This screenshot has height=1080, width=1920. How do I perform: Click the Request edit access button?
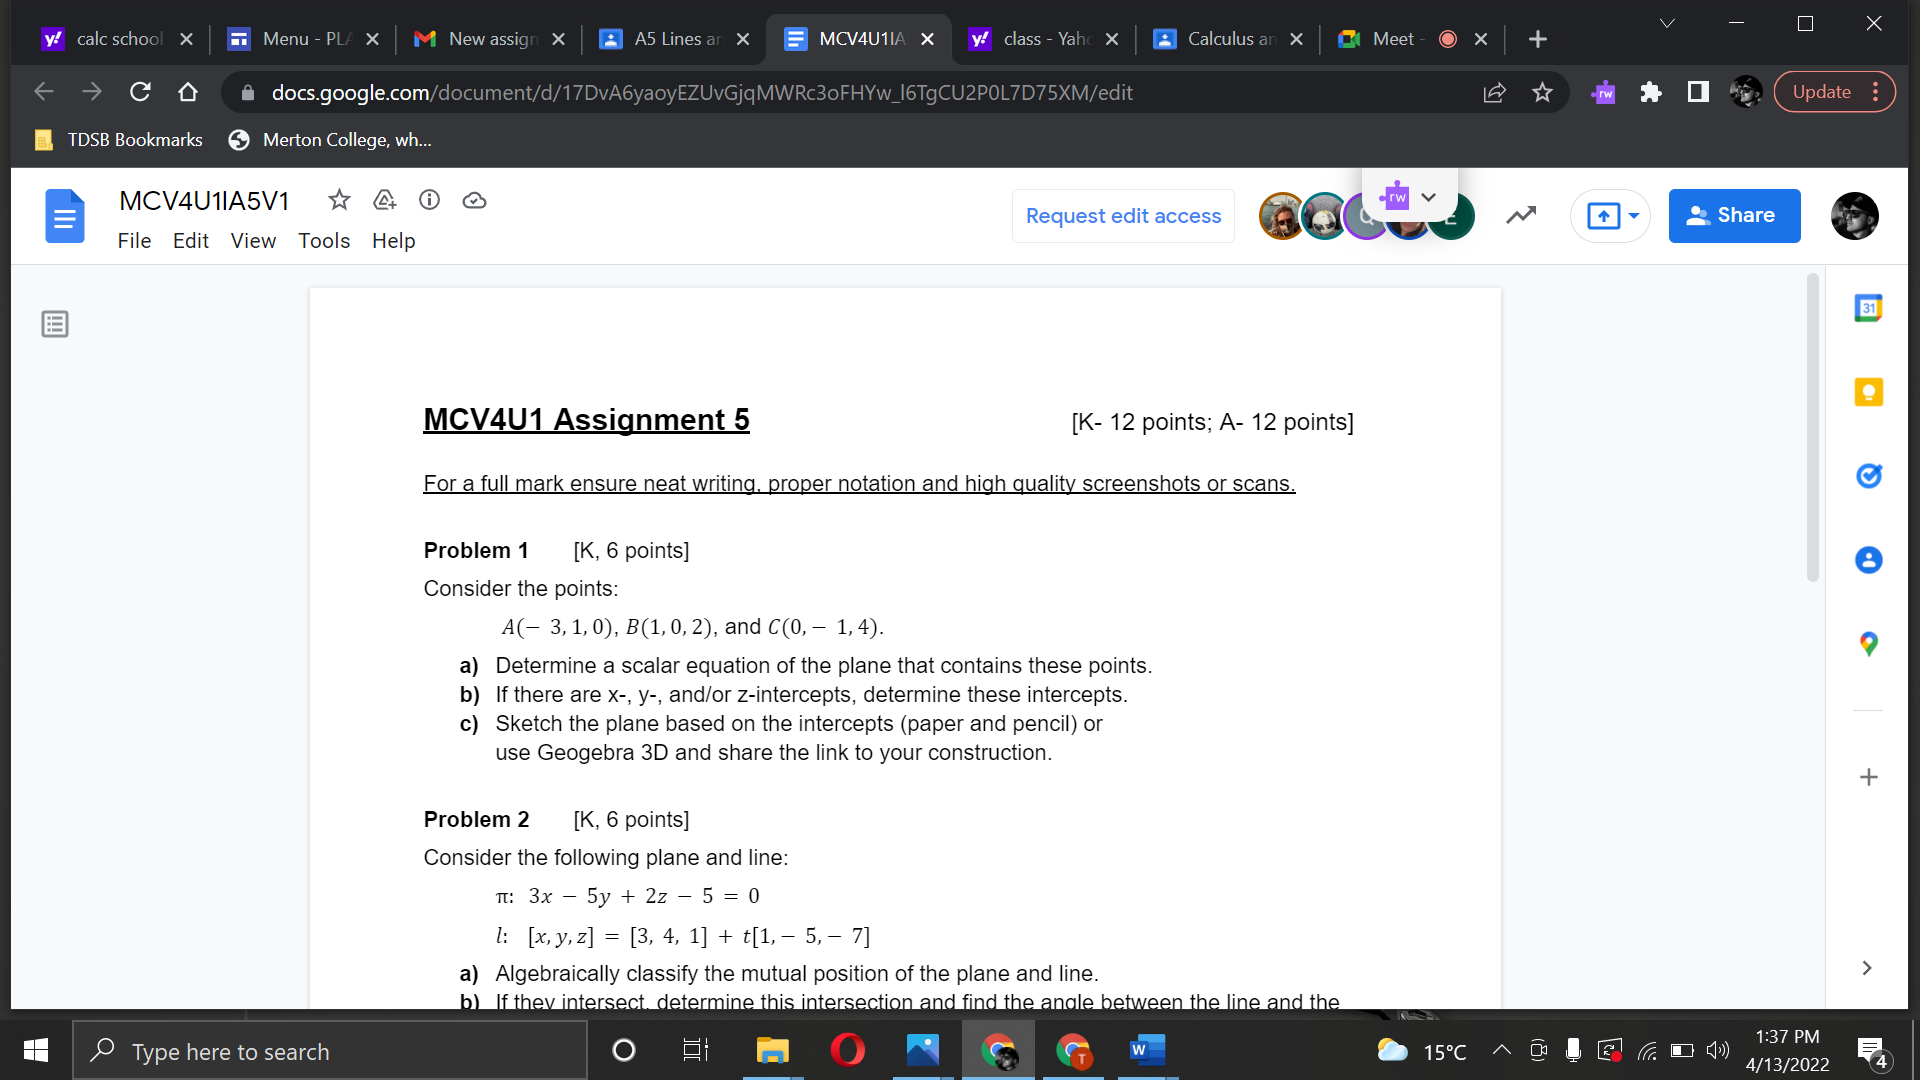click(1123, 215)
